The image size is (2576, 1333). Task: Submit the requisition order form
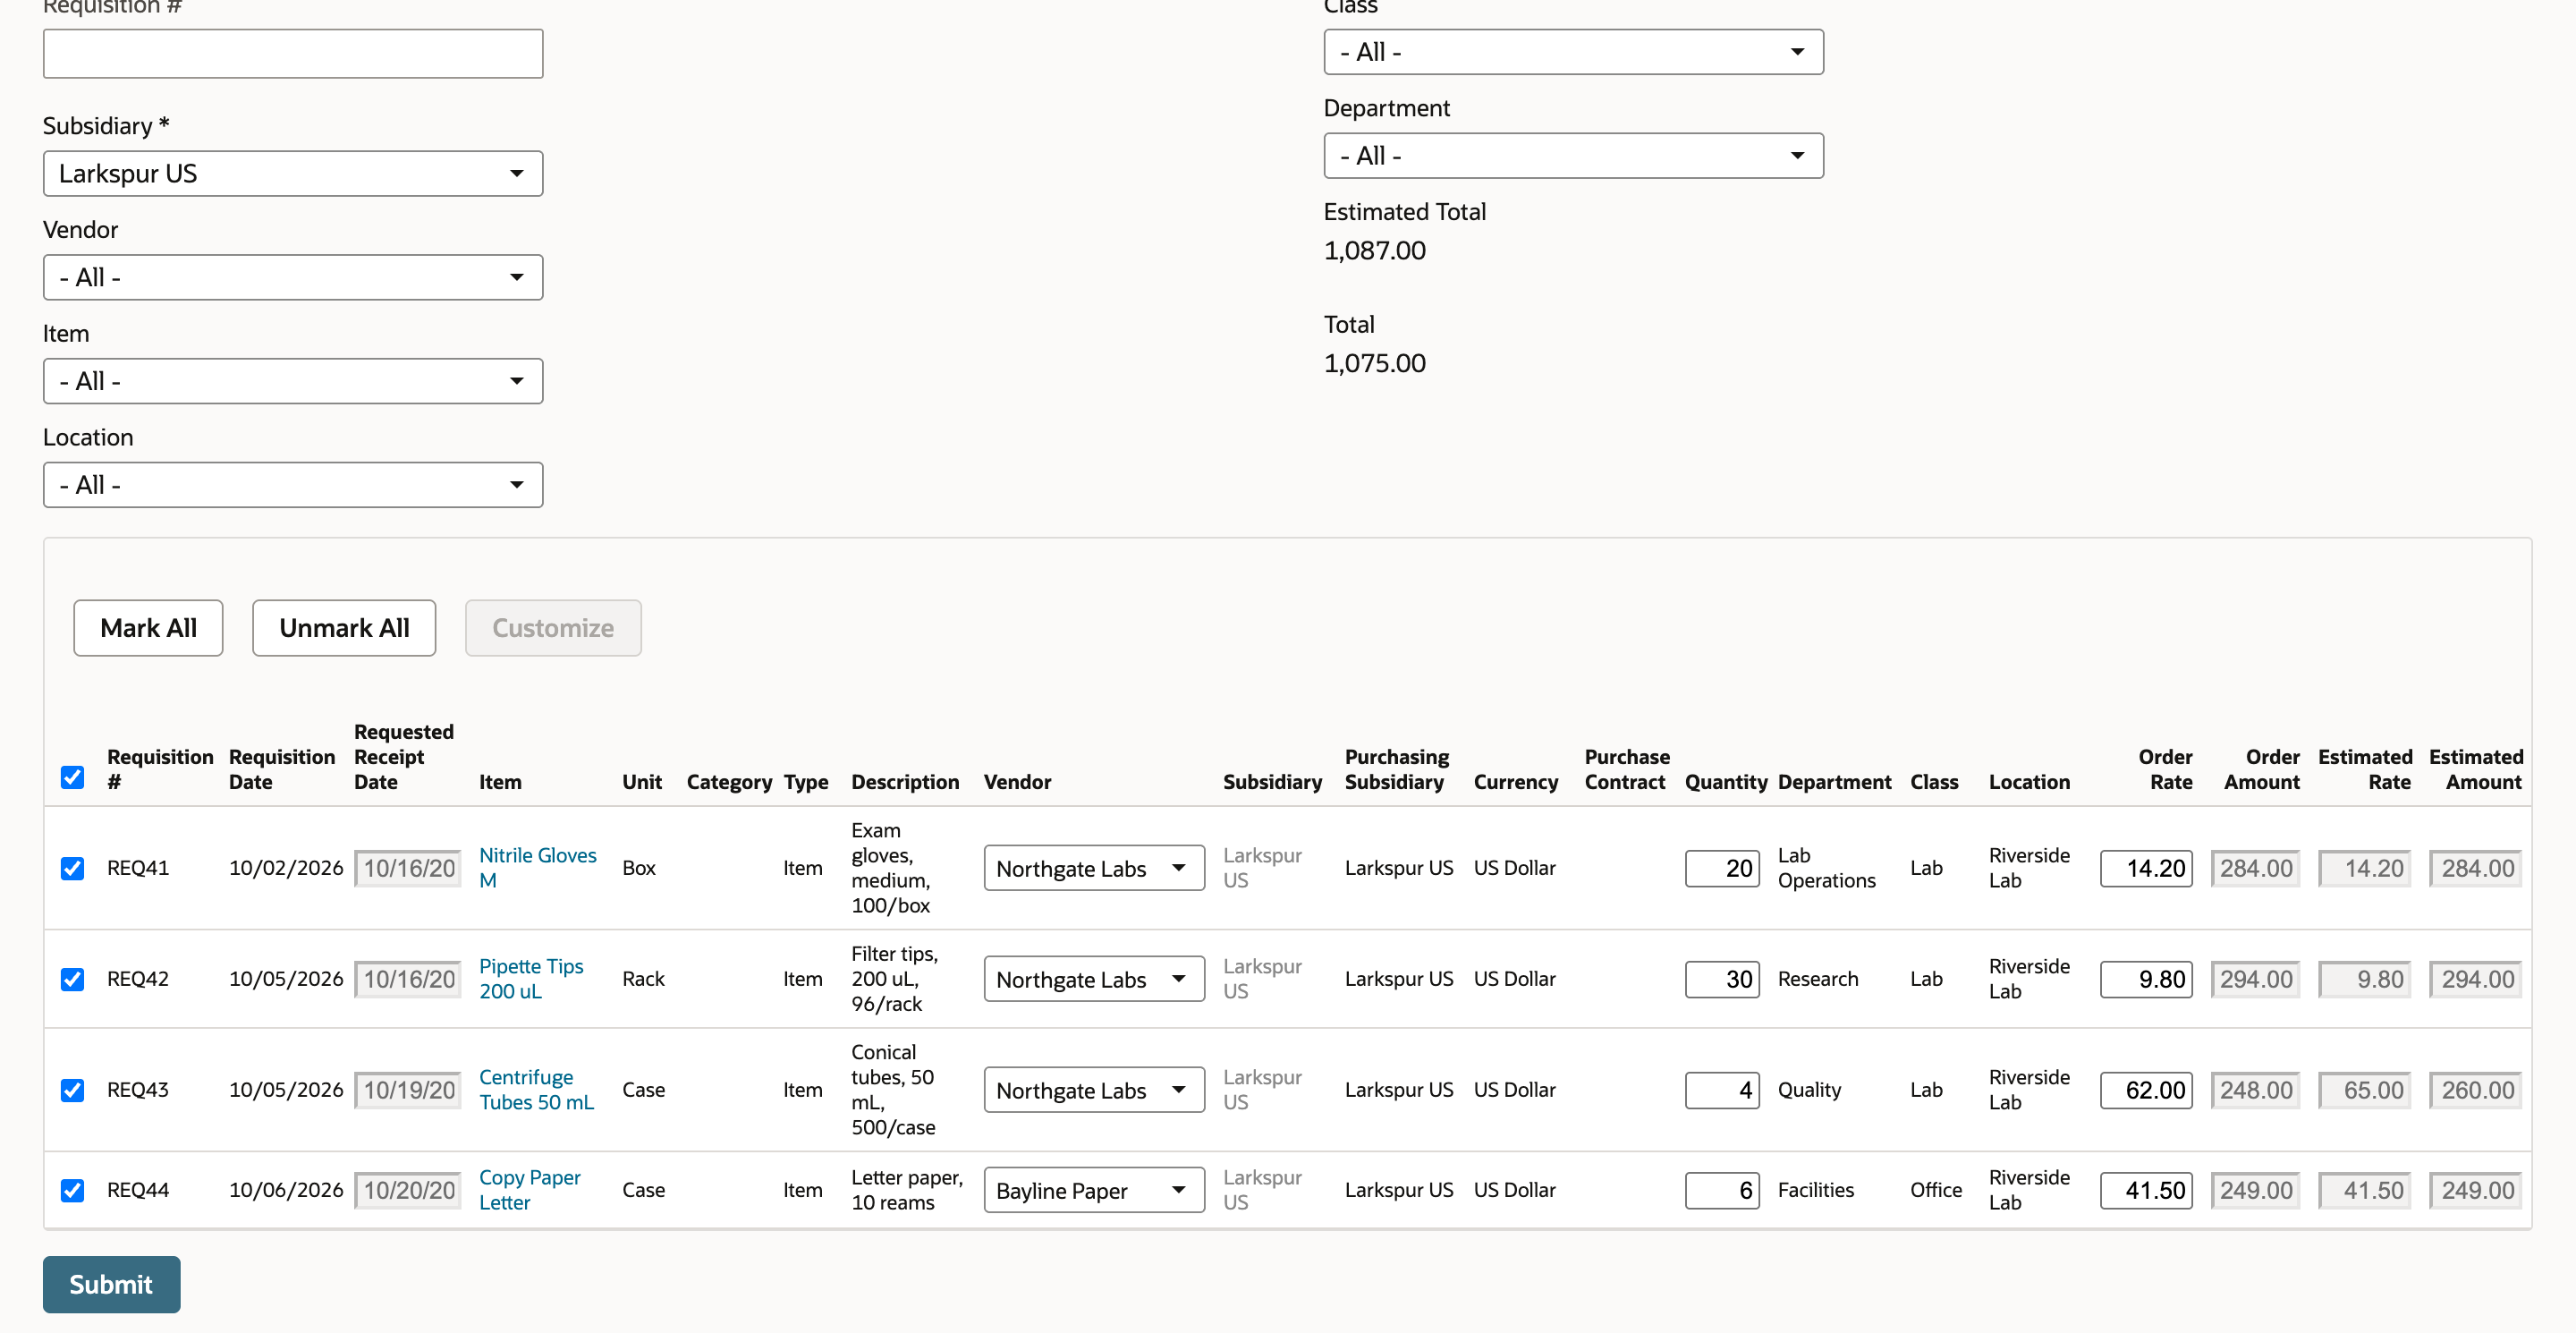111,1284
